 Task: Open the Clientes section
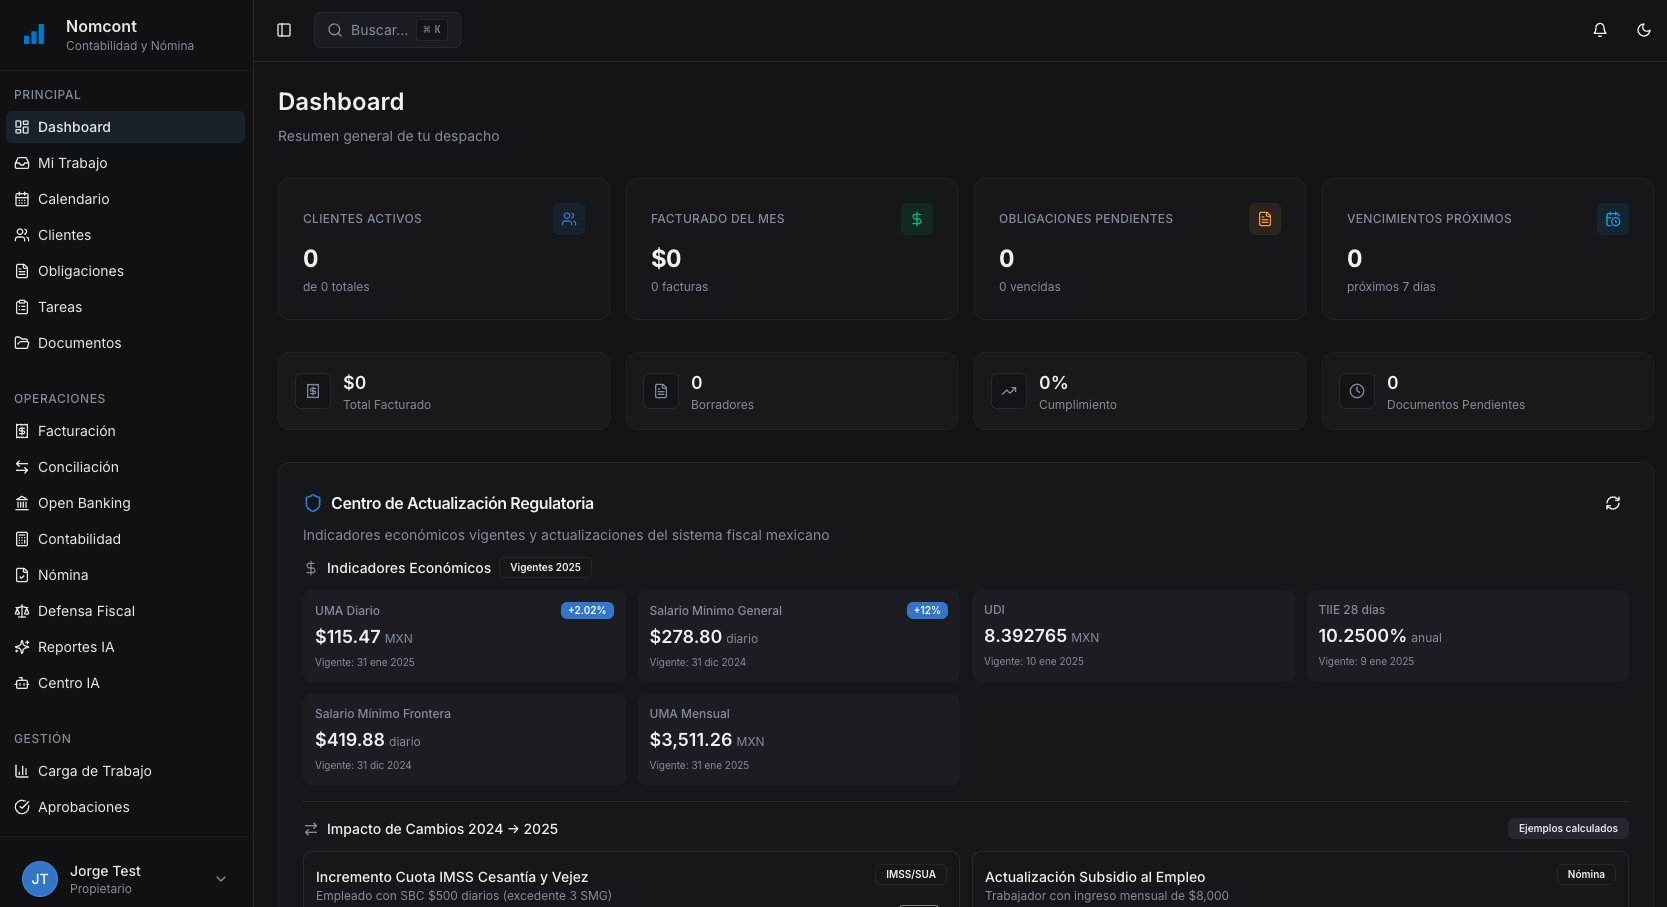pyautogui.click(x=64, y=235)
